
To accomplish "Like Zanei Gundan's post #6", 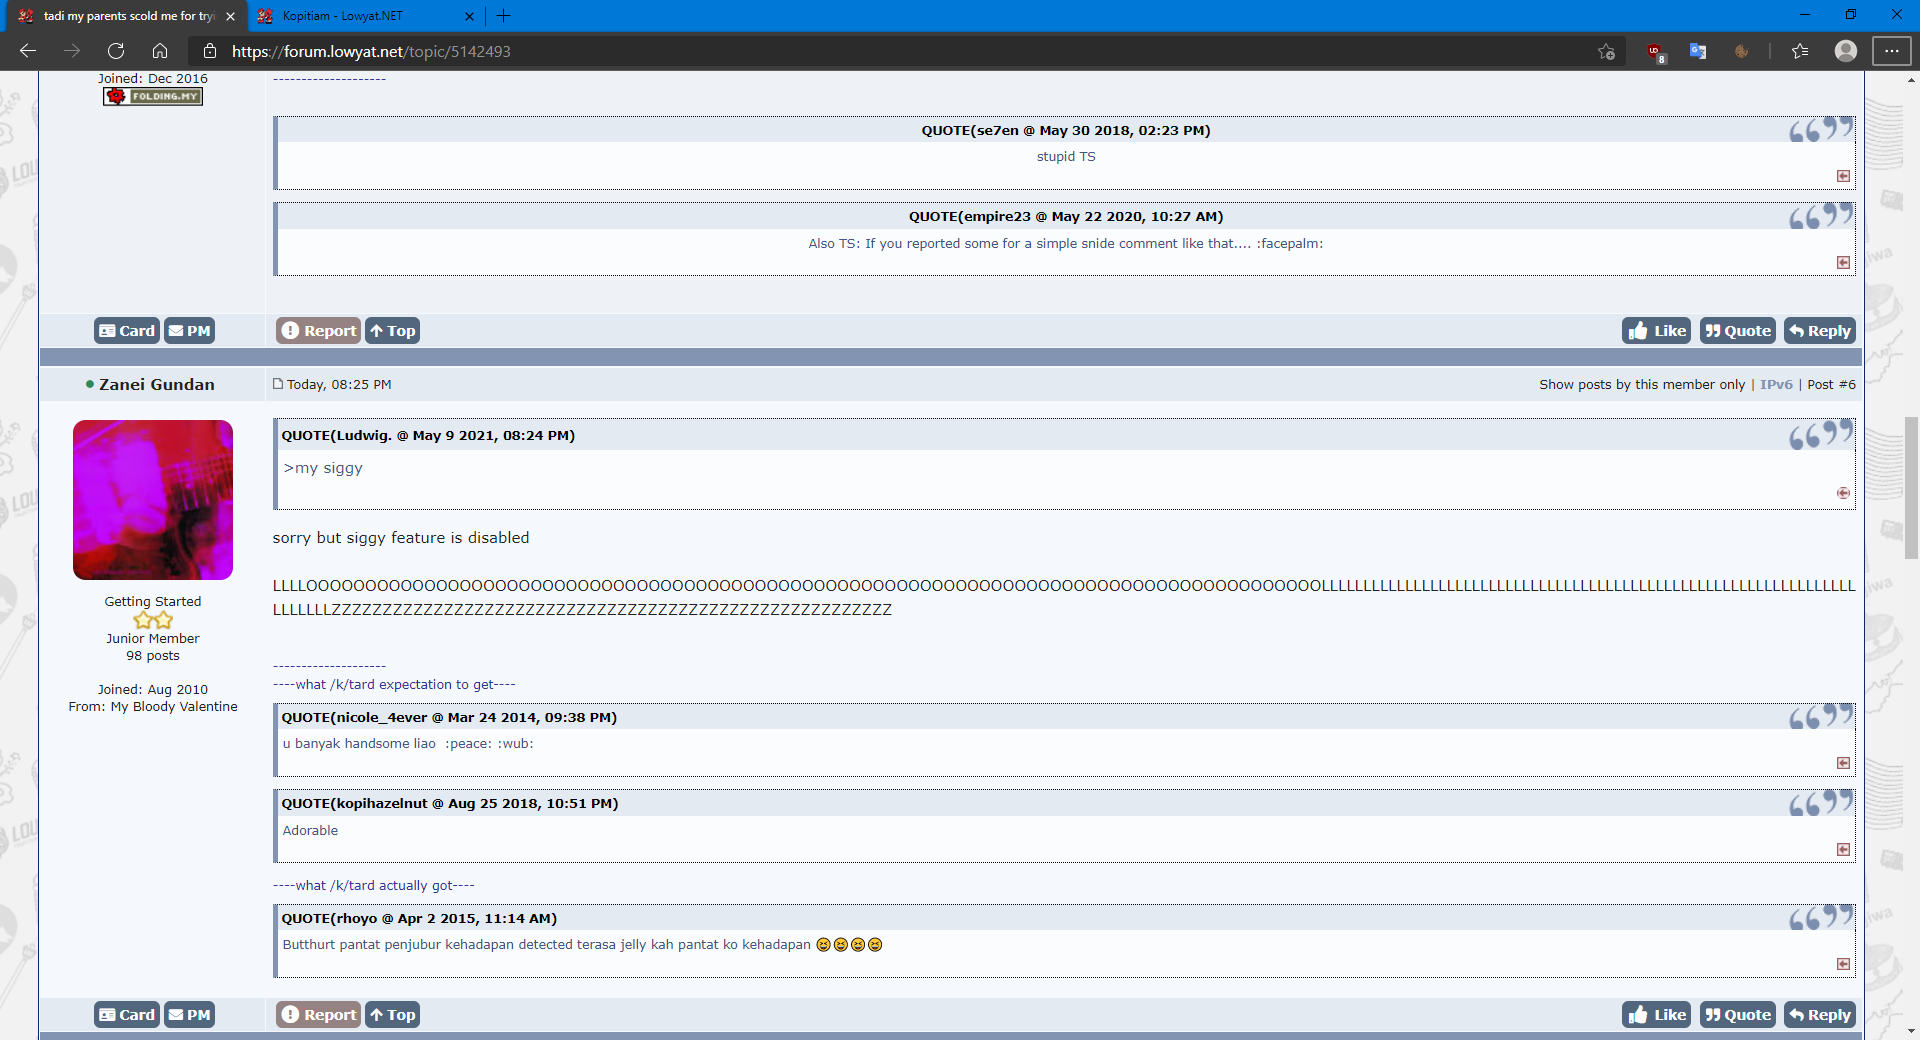I will (1656, 1015).
